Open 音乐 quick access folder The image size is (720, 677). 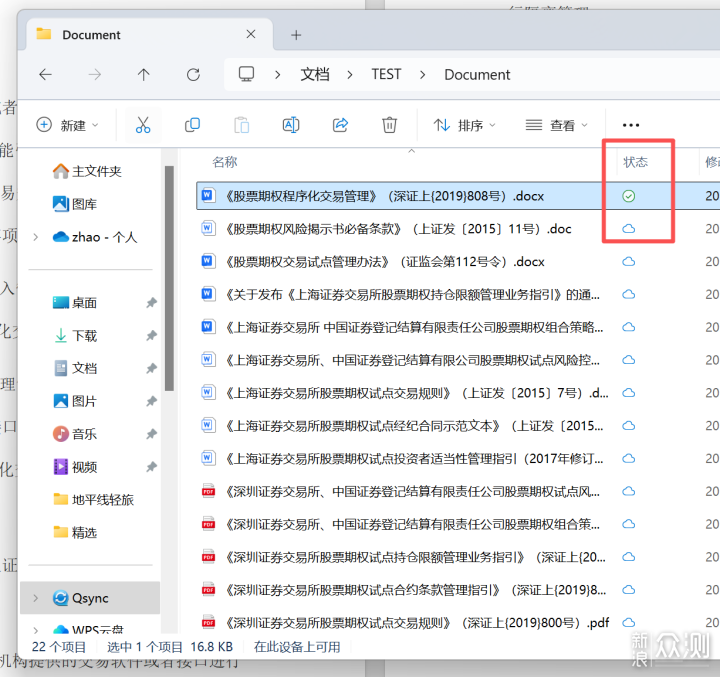tap(75, 434)
